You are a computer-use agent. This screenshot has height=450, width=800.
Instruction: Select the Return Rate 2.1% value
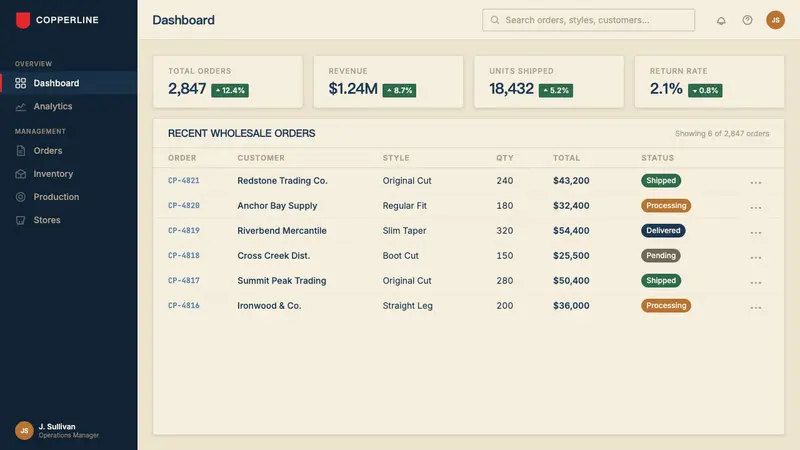coord(666,89)
